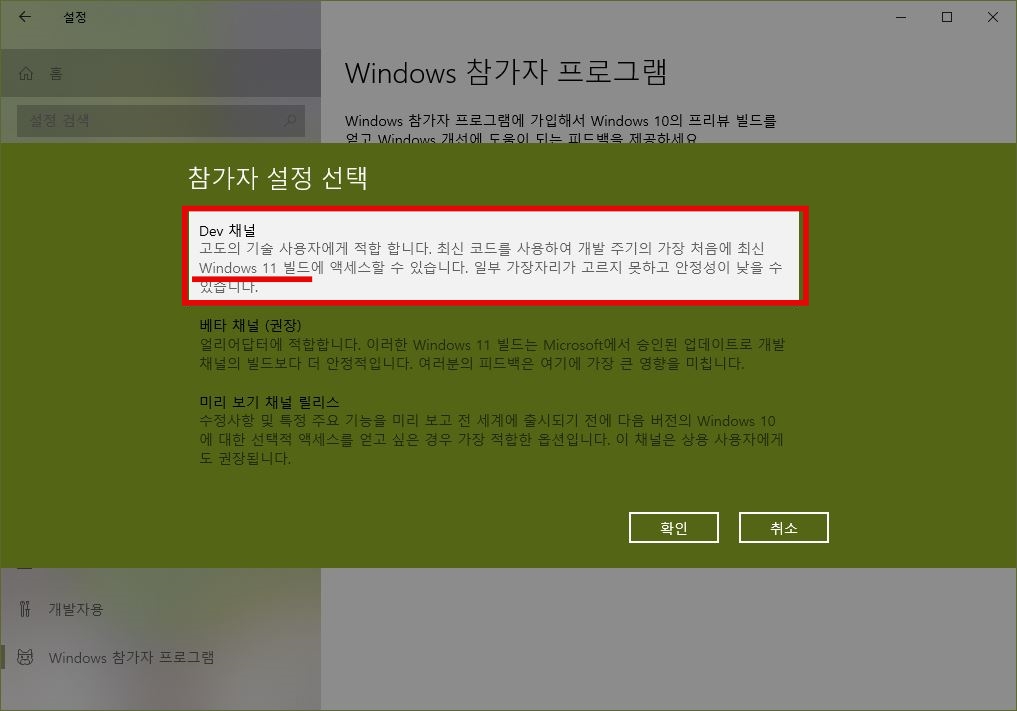Click the 설정 window title text
This screenshot has height=711, width=1017.
(x=75, y=18)
